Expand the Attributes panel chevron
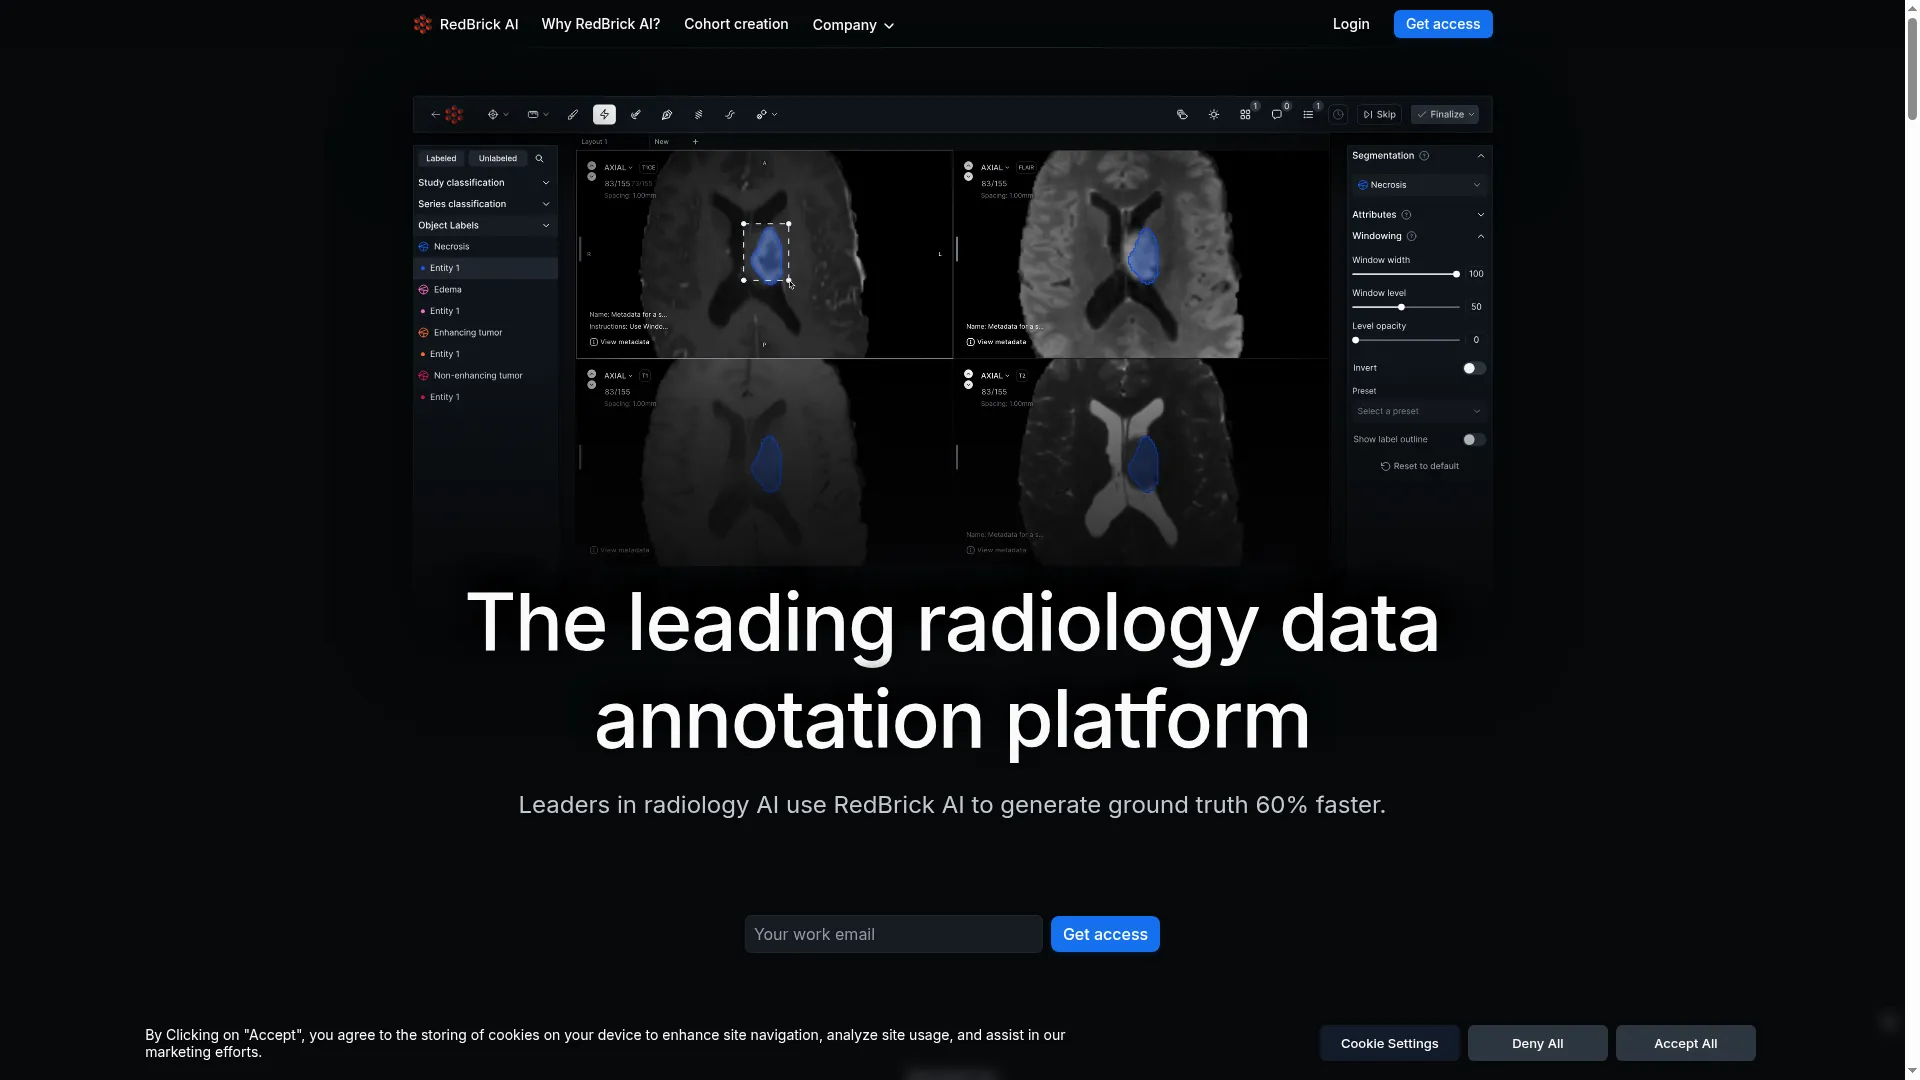The height and width of the screenshot is (1080, 1920). (x=1481, y=215)
